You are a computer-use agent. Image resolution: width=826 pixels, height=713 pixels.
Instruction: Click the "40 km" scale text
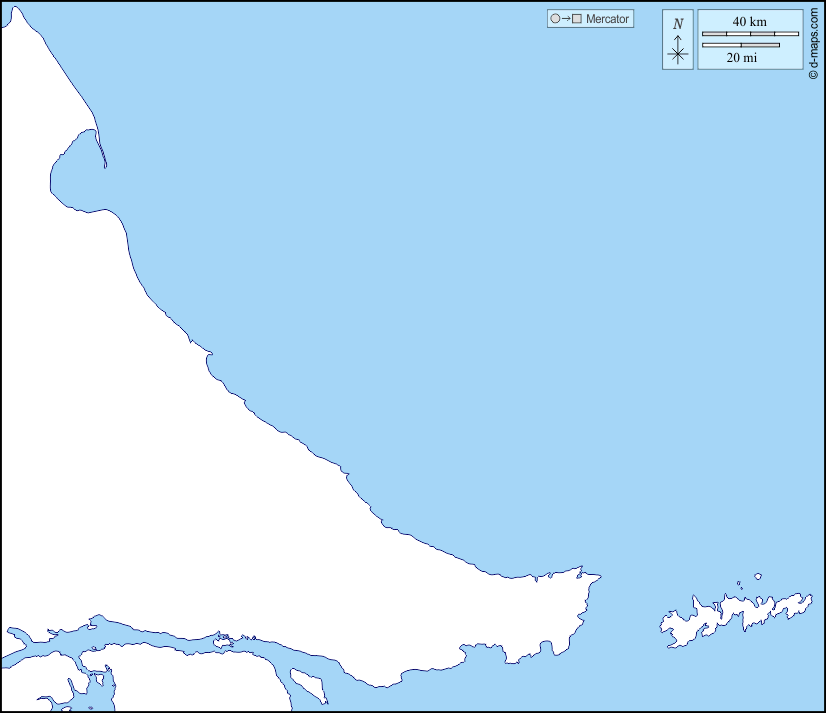tap(749, 22)
